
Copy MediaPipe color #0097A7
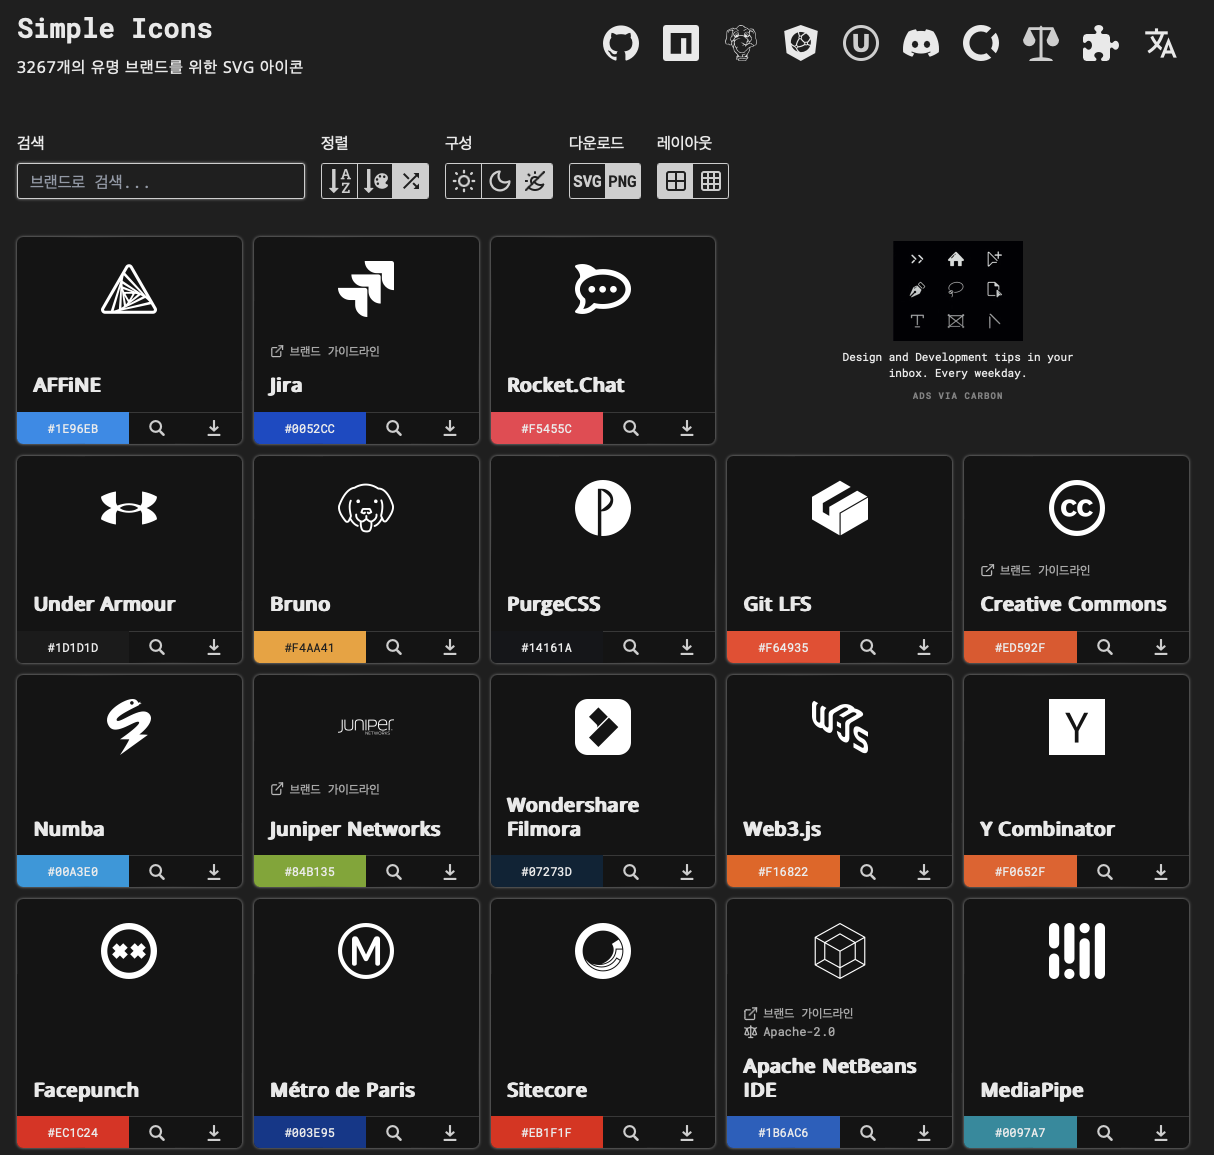(1020, 1132)
